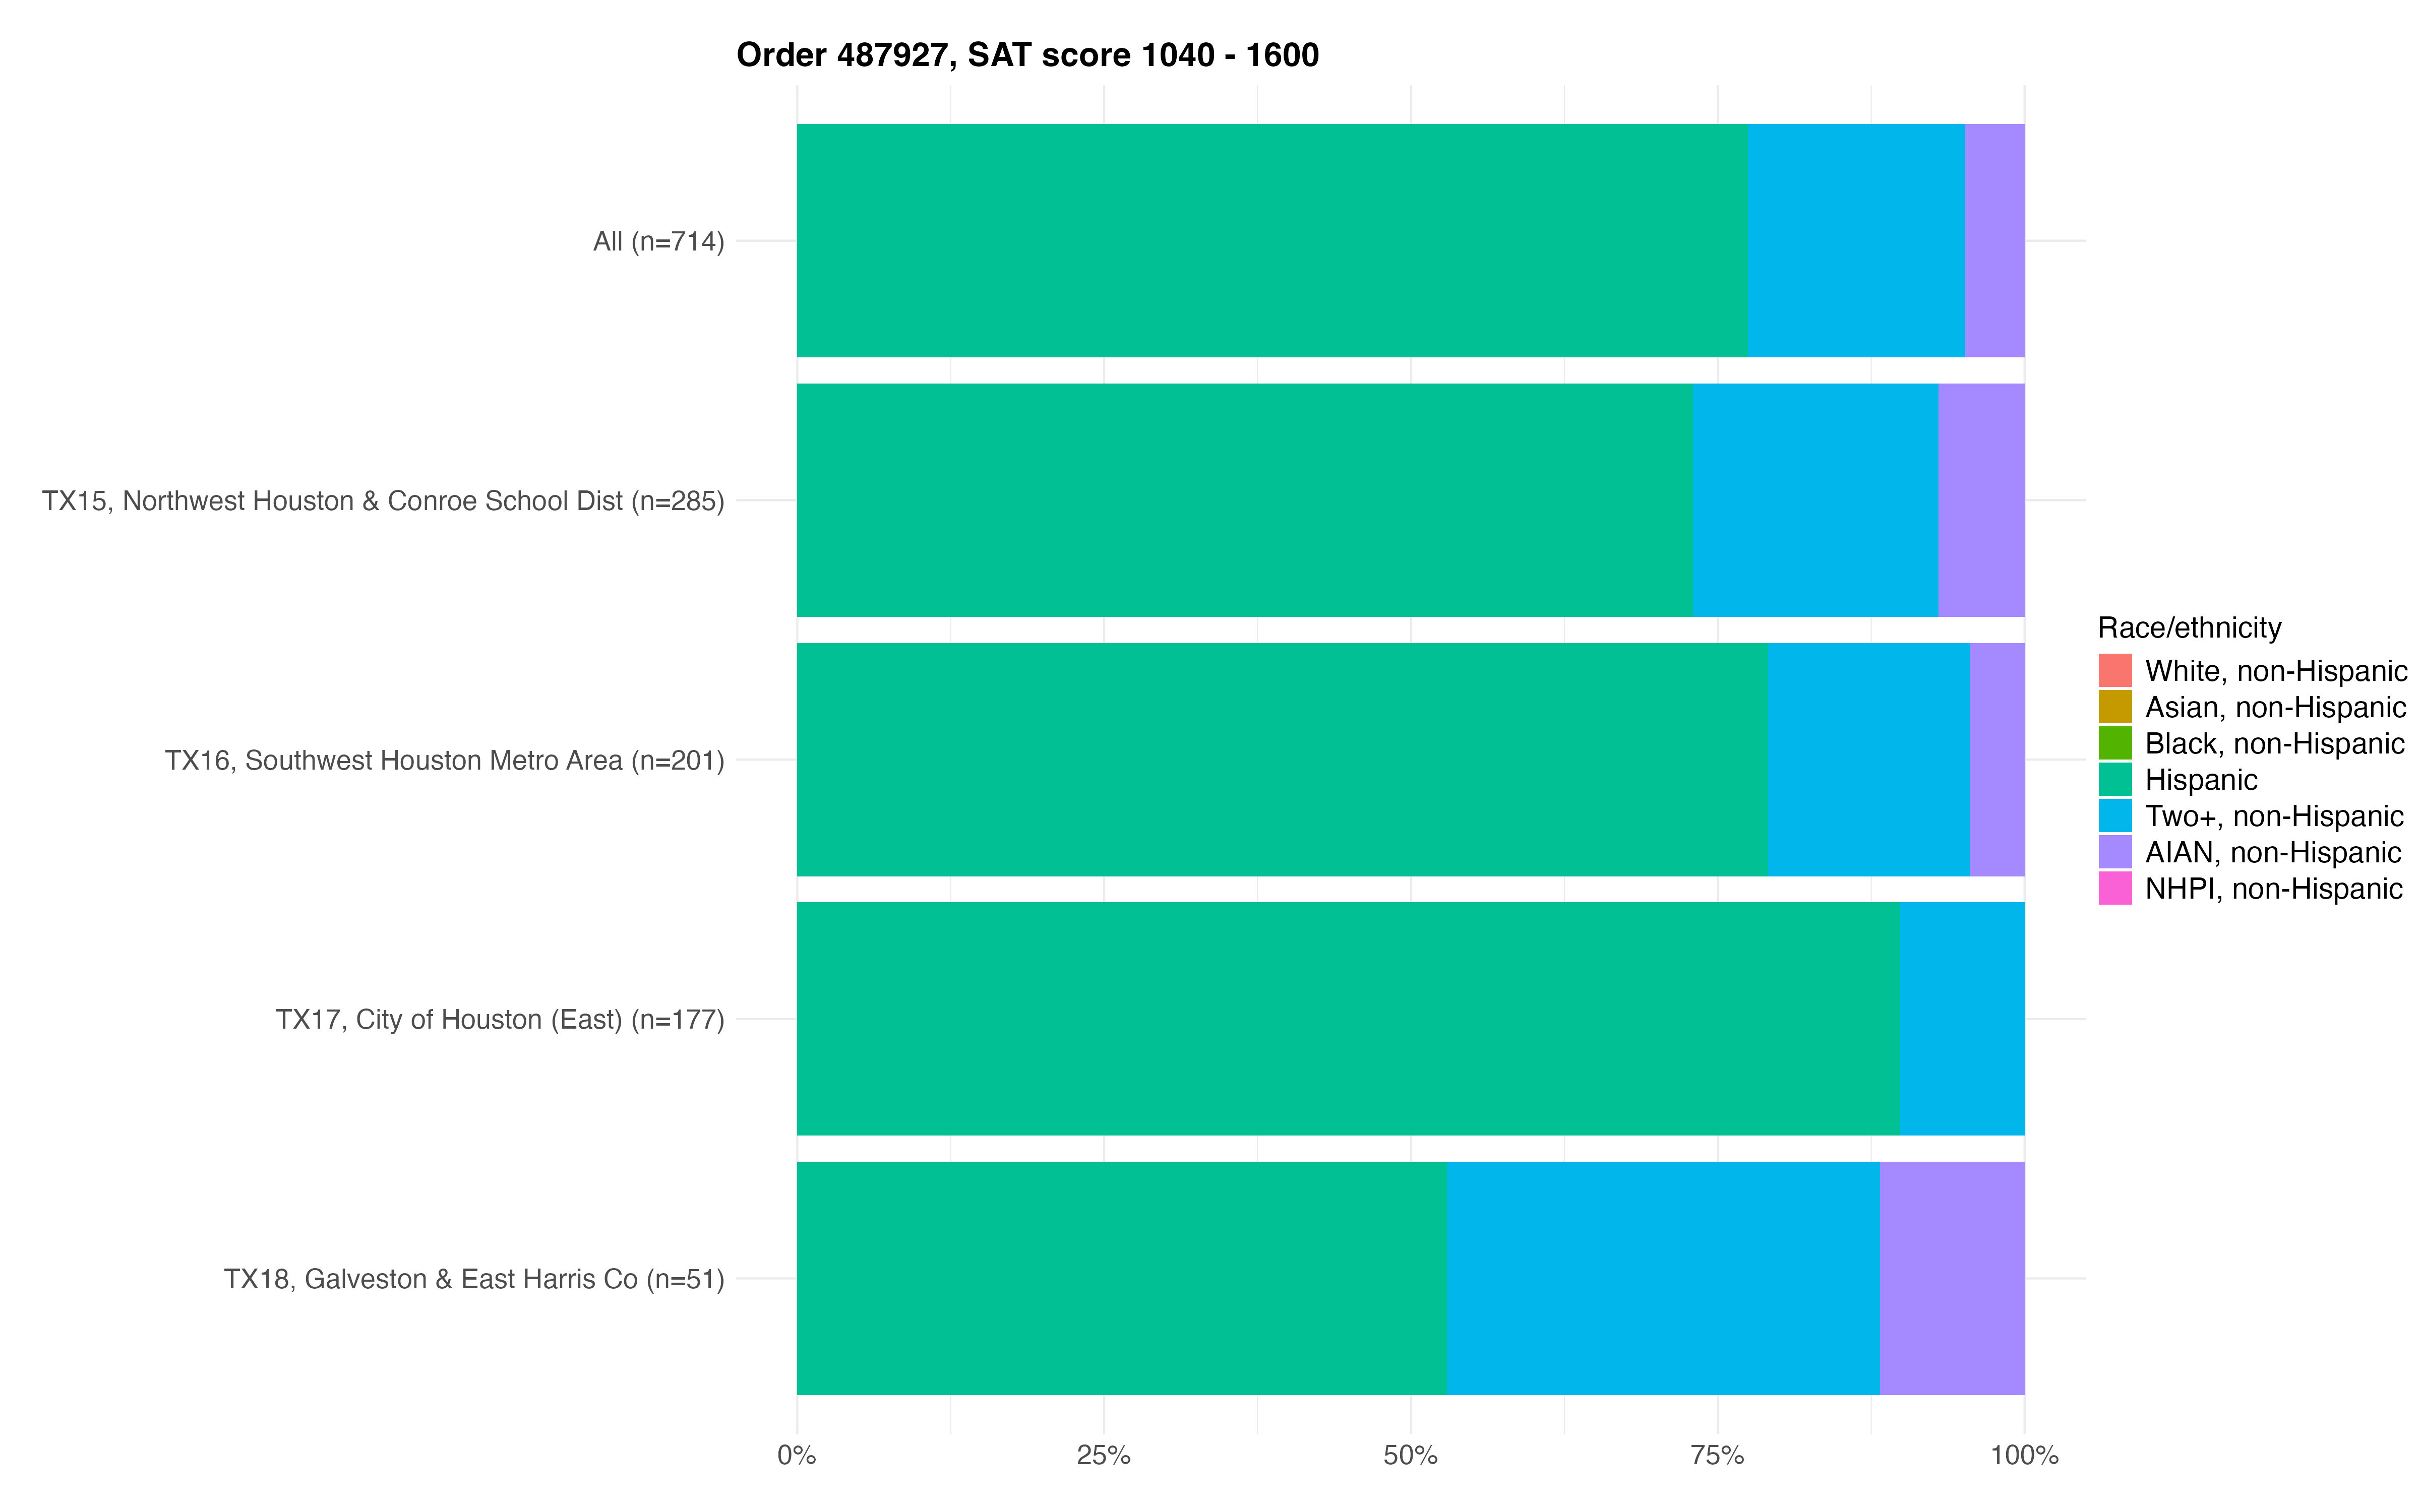This screenshot has width=2420, height=1512.
Task: Select the Two+ blue segment in TX18 bar
Action: (1663, 1278)
